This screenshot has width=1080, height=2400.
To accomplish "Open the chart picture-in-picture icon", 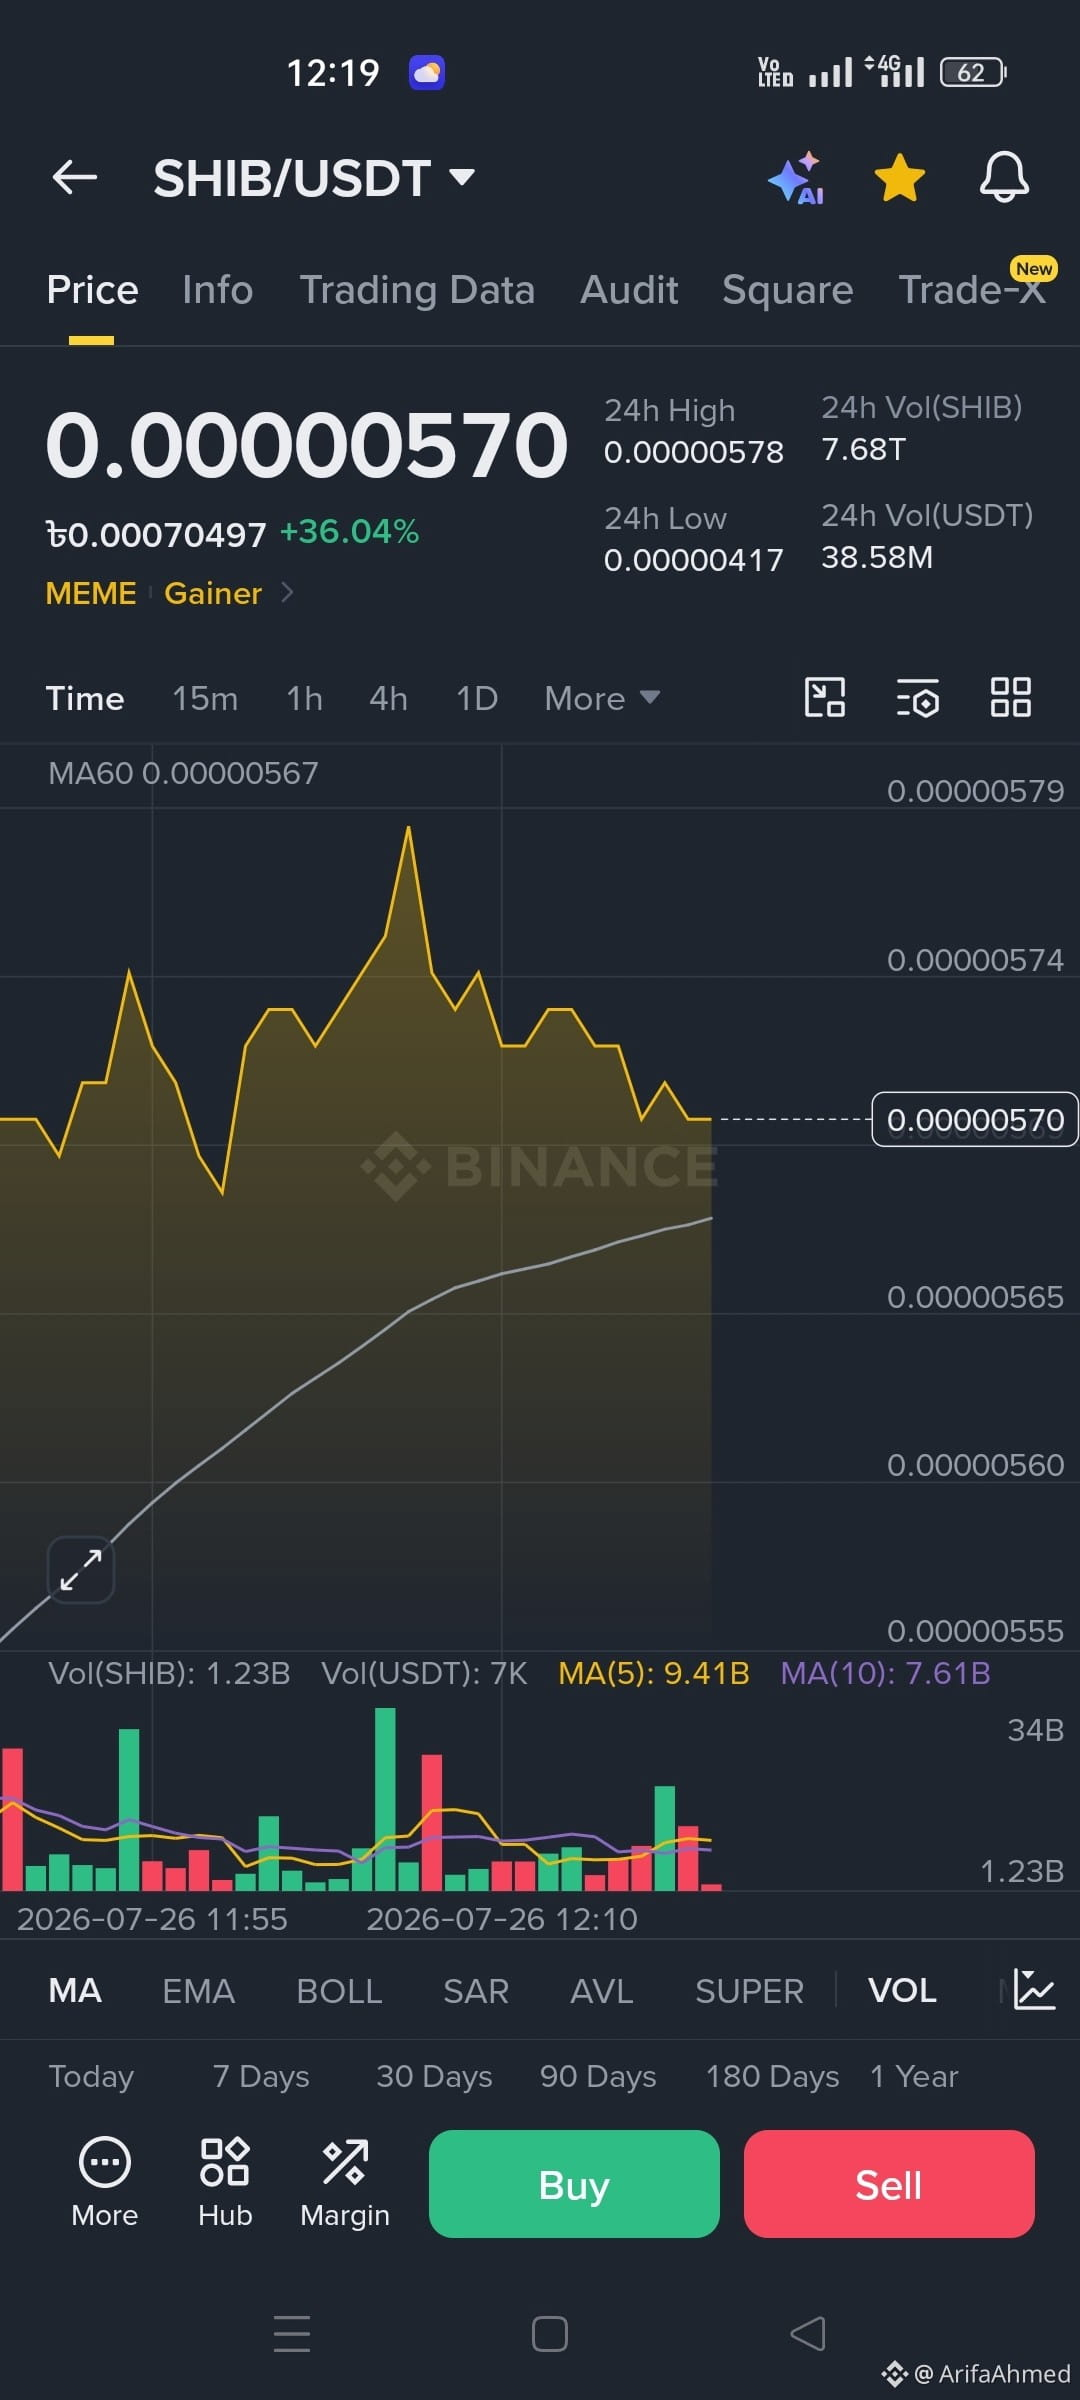I will (x=825, y=697).
